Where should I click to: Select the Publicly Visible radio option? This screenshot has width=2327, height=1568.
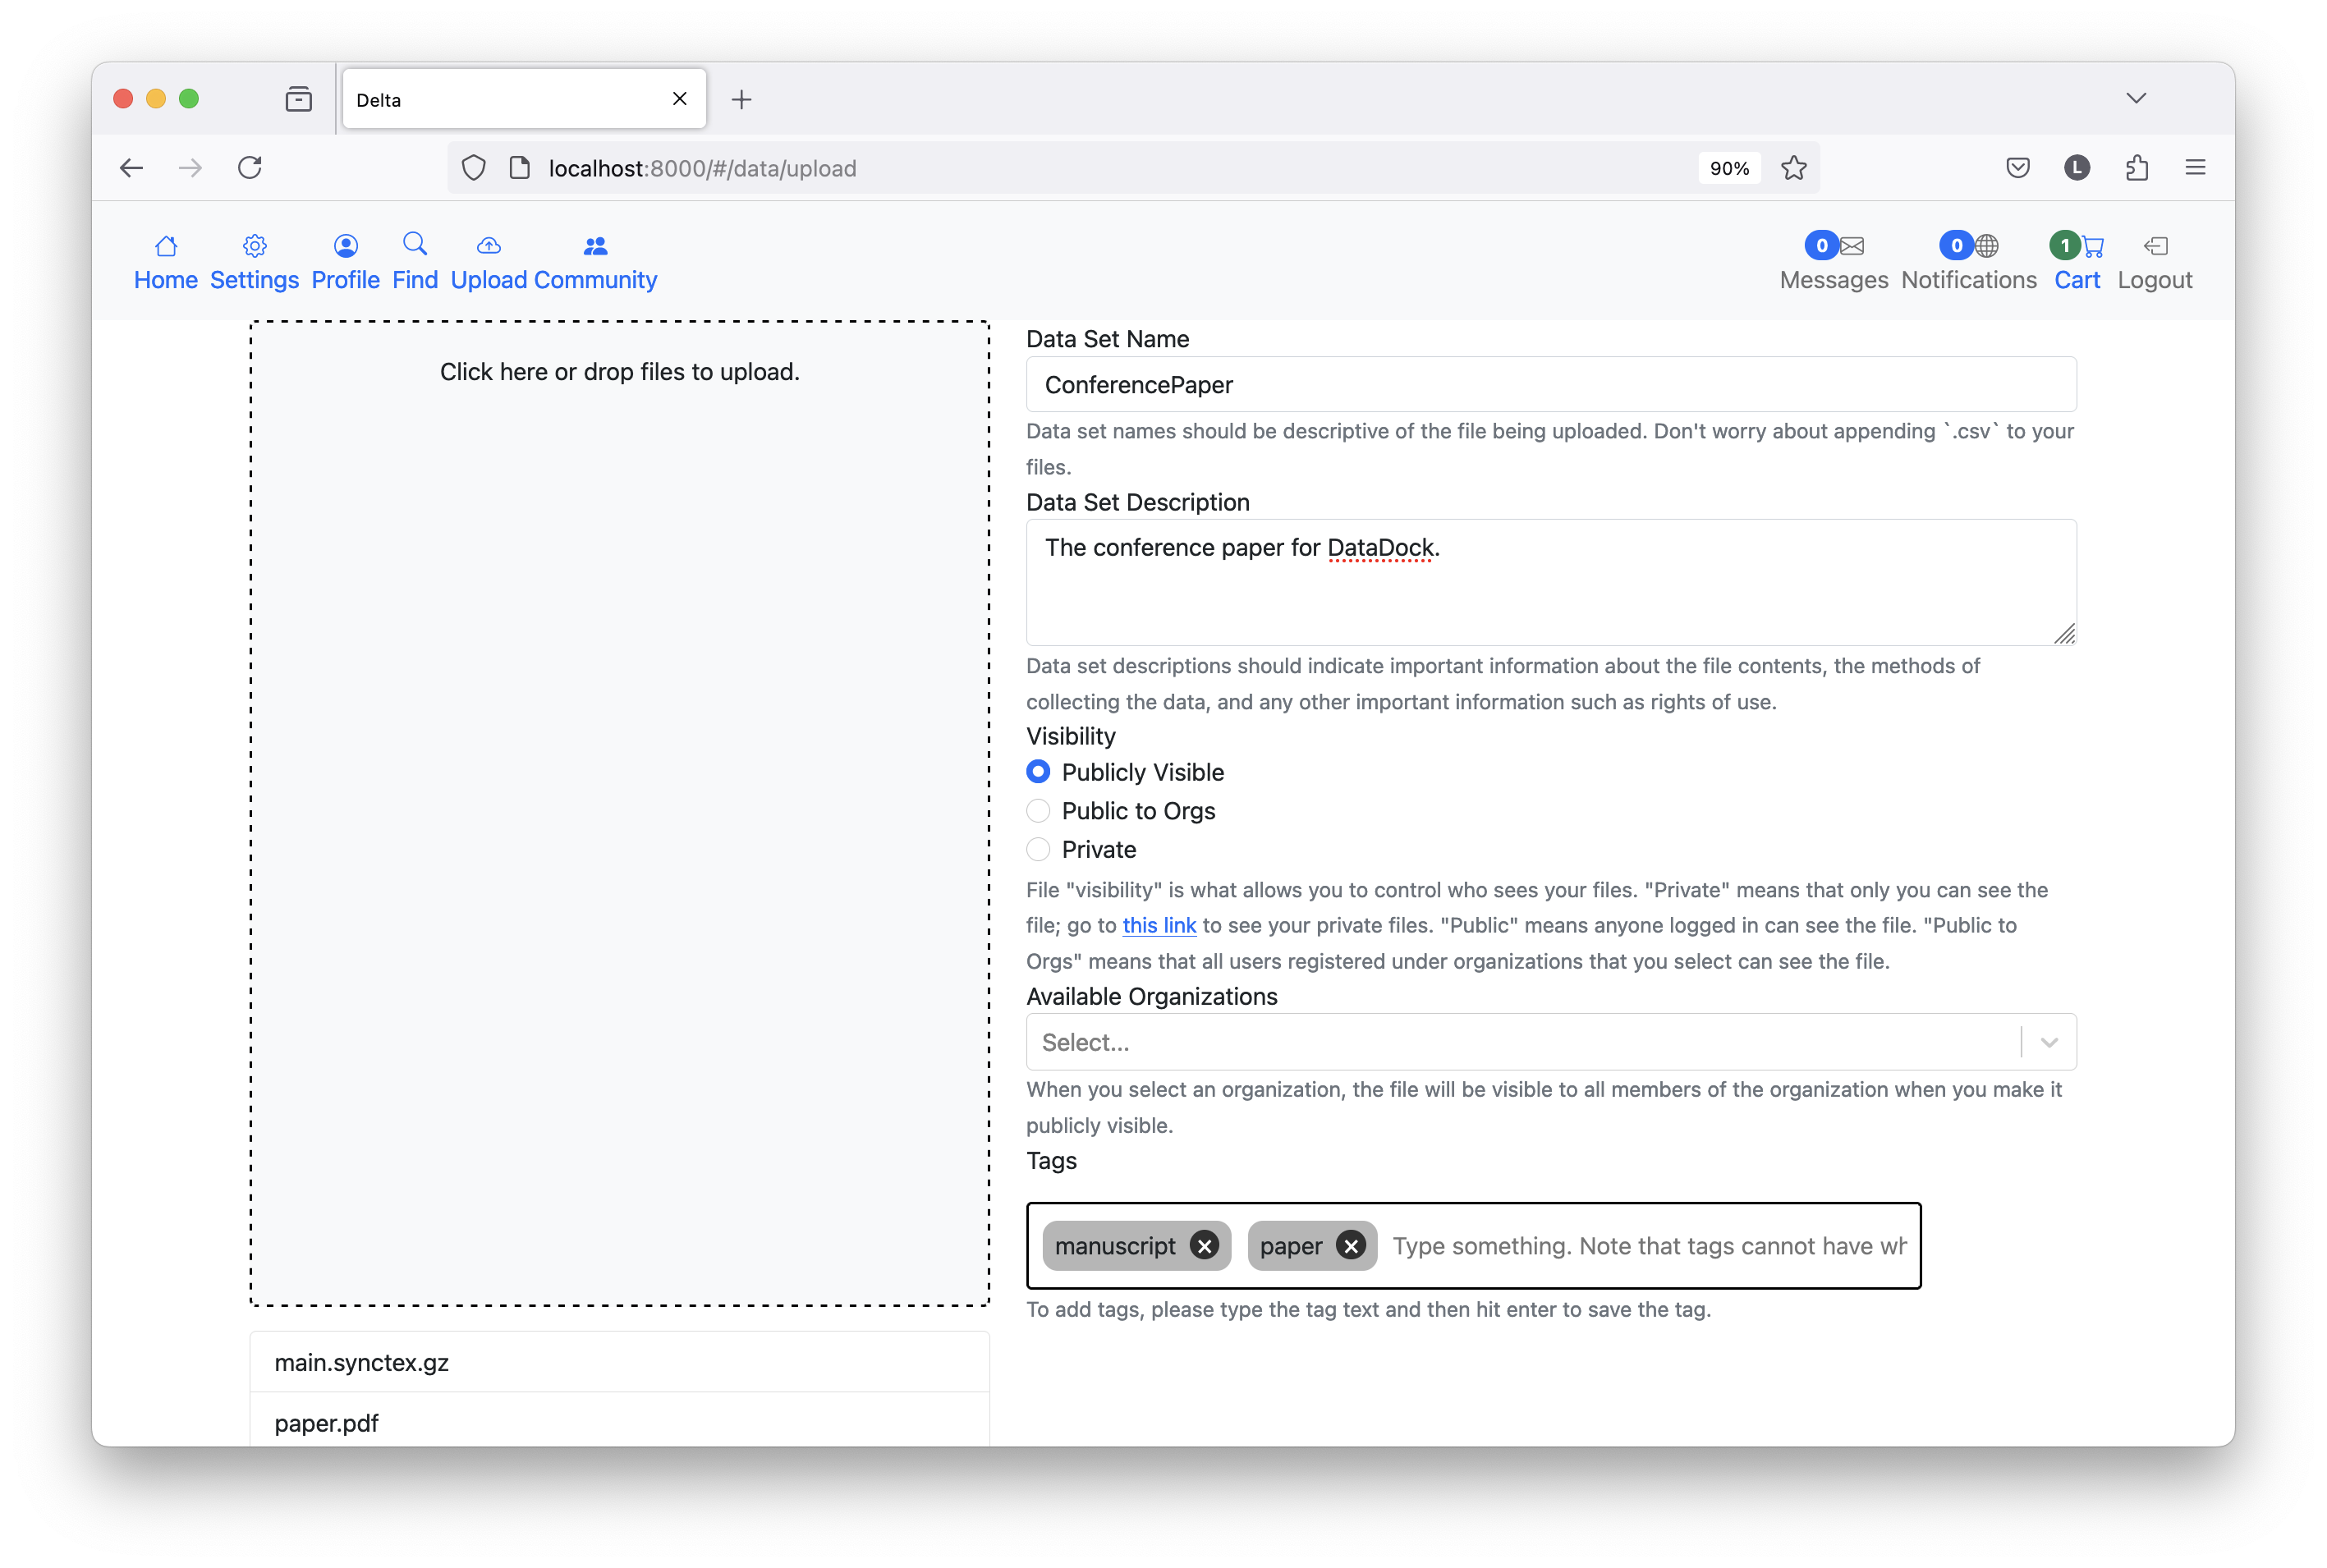pos(1038,772)
